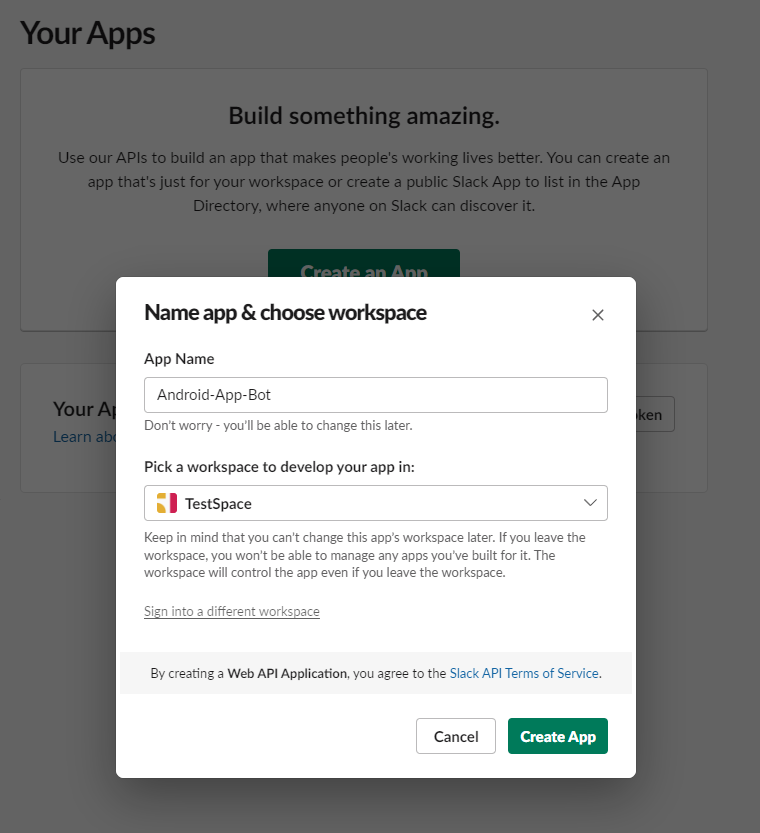Click the App Name label
This screenshot has width=760, height=833.
click(x=179, y=359)
